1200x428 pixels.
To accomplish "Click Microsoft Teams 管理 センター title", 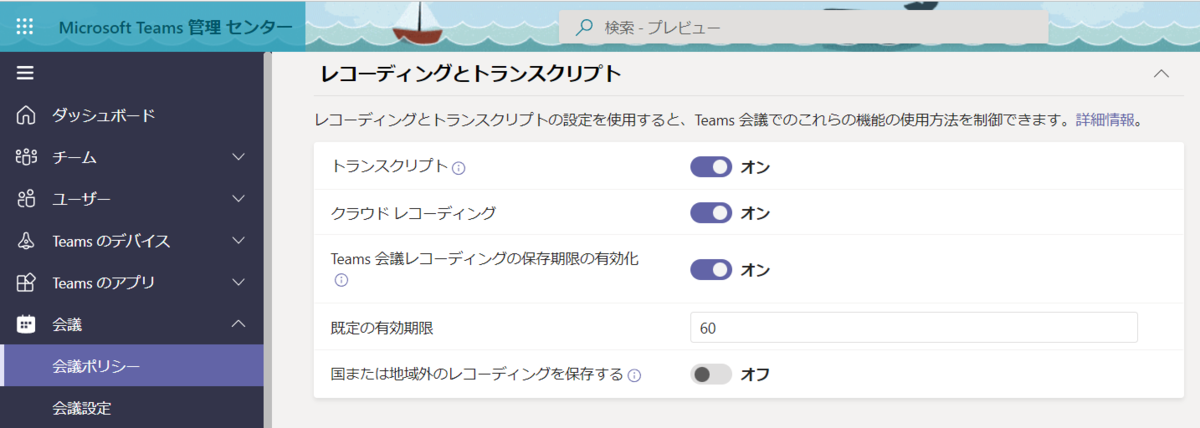I will [x=175, y=27].
